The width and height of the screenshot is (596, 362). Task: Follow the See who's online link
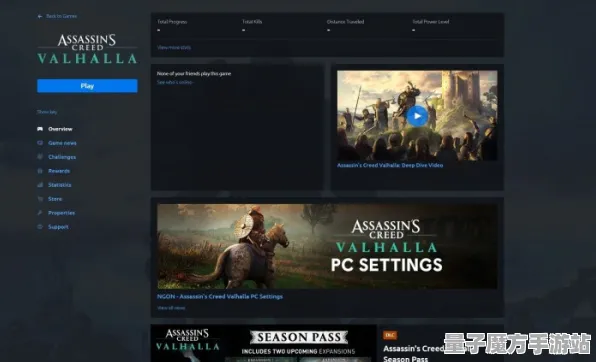click(x=175, y=82)
